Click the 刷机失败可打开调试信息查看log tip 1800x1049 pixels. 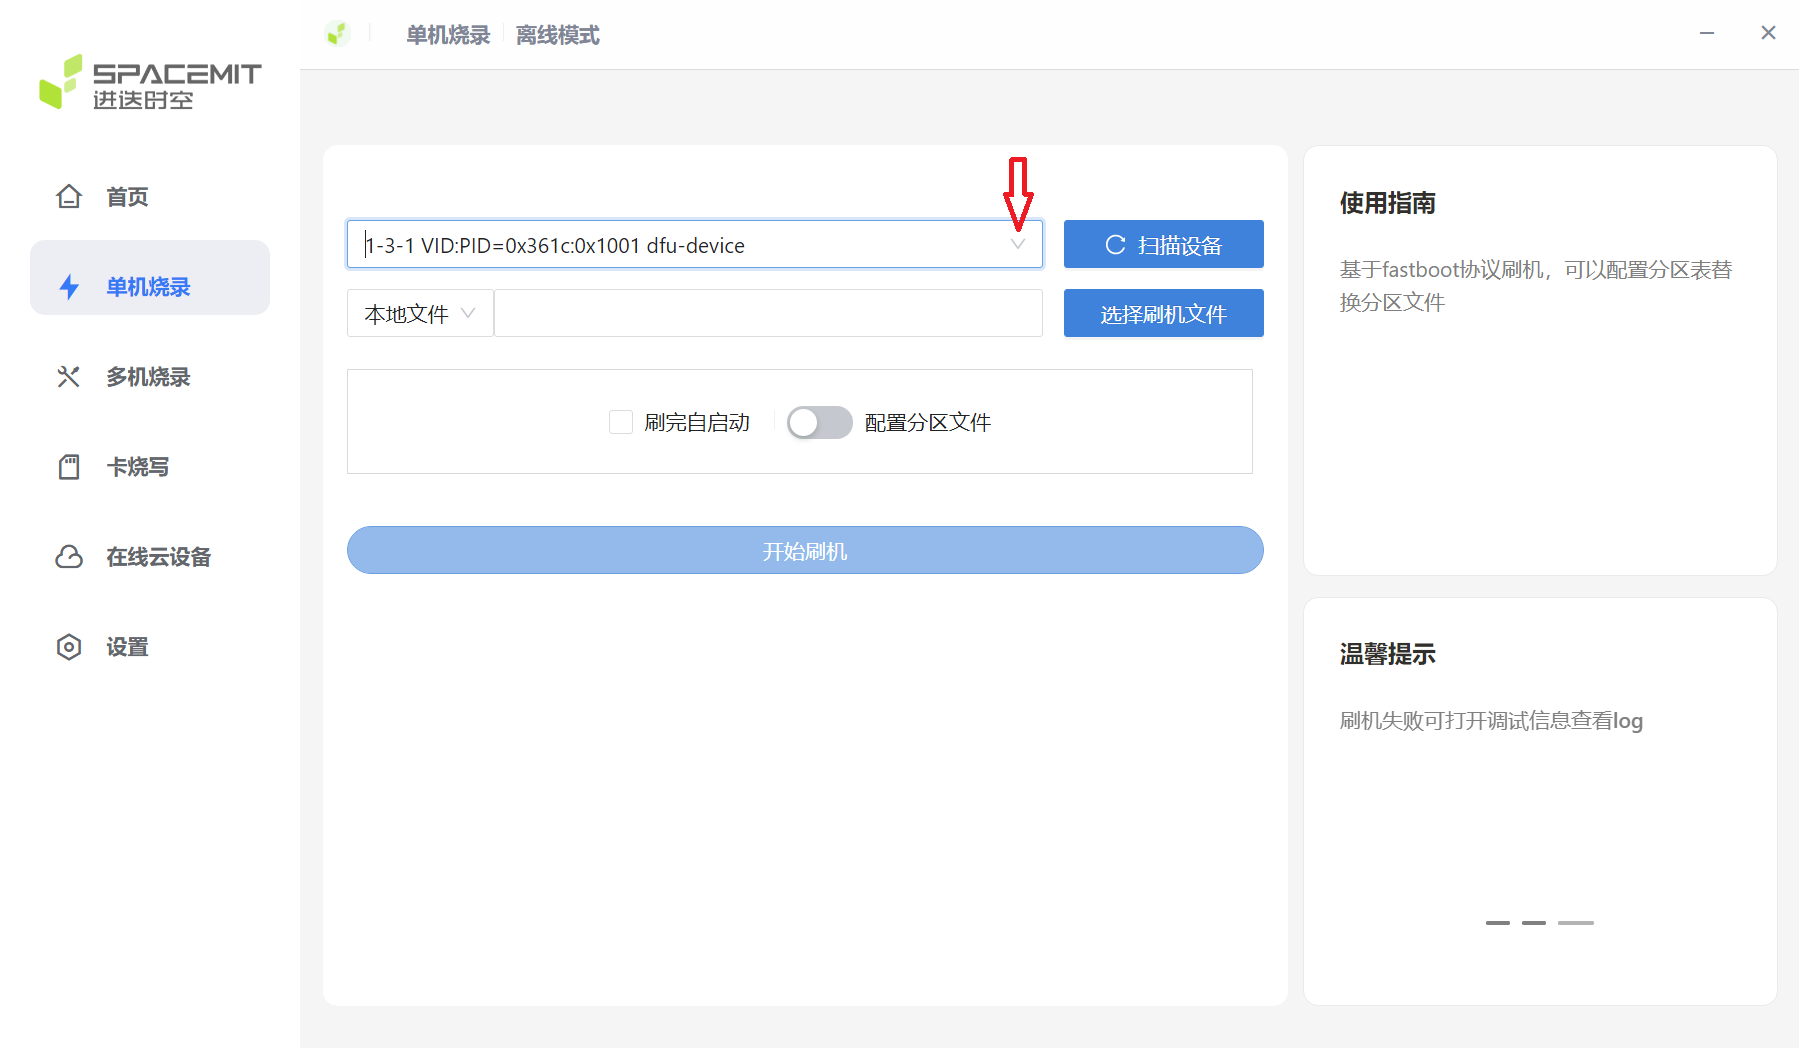1491,720
